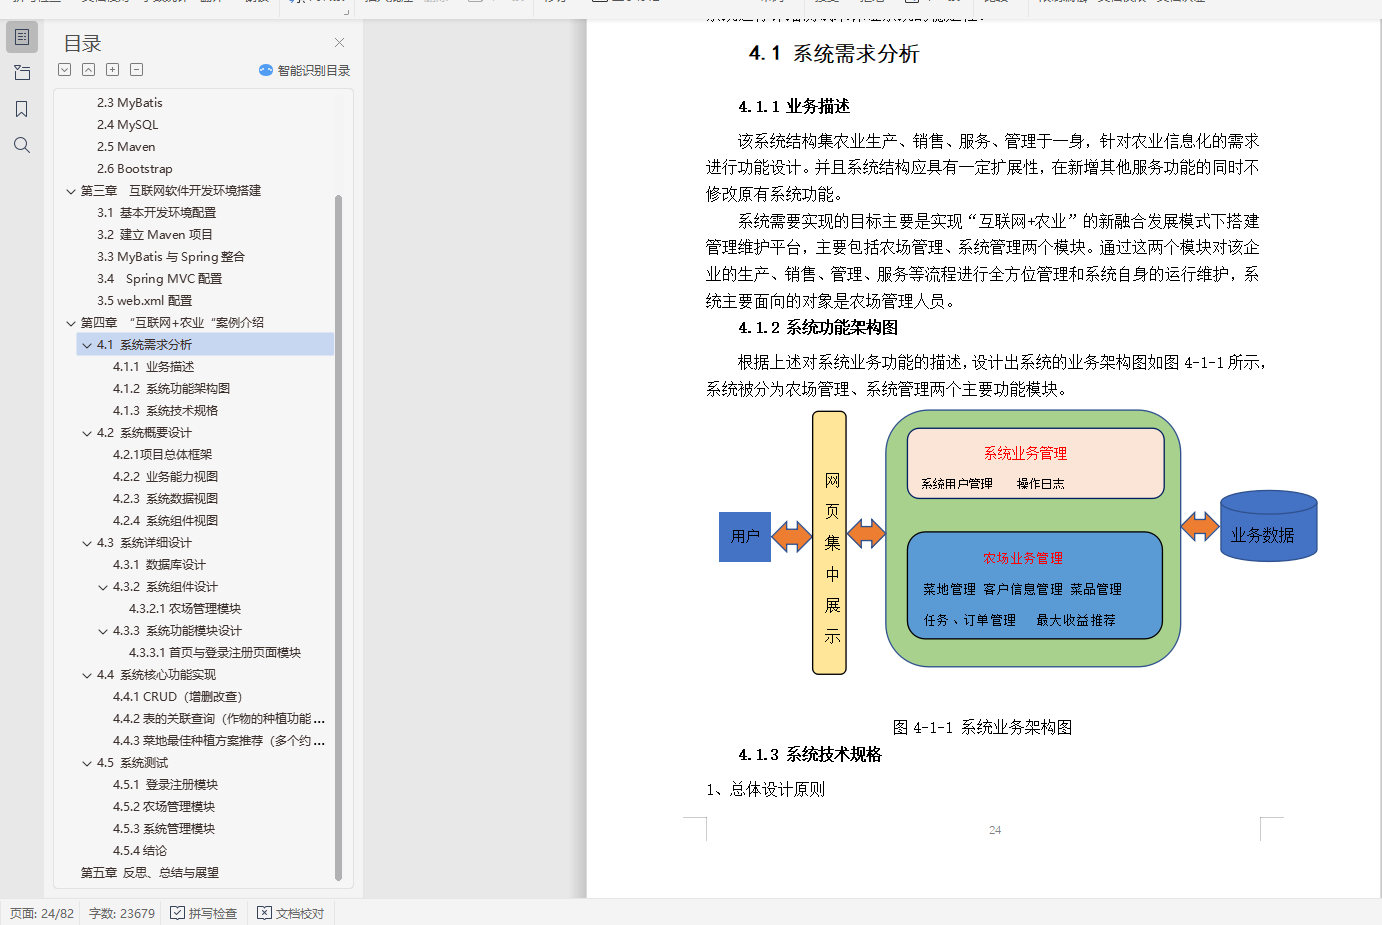Collapse the 4.5 系统测试 chevron
Screen dimensions: 1382x925
pyautogui.click(x=87, y=763)
